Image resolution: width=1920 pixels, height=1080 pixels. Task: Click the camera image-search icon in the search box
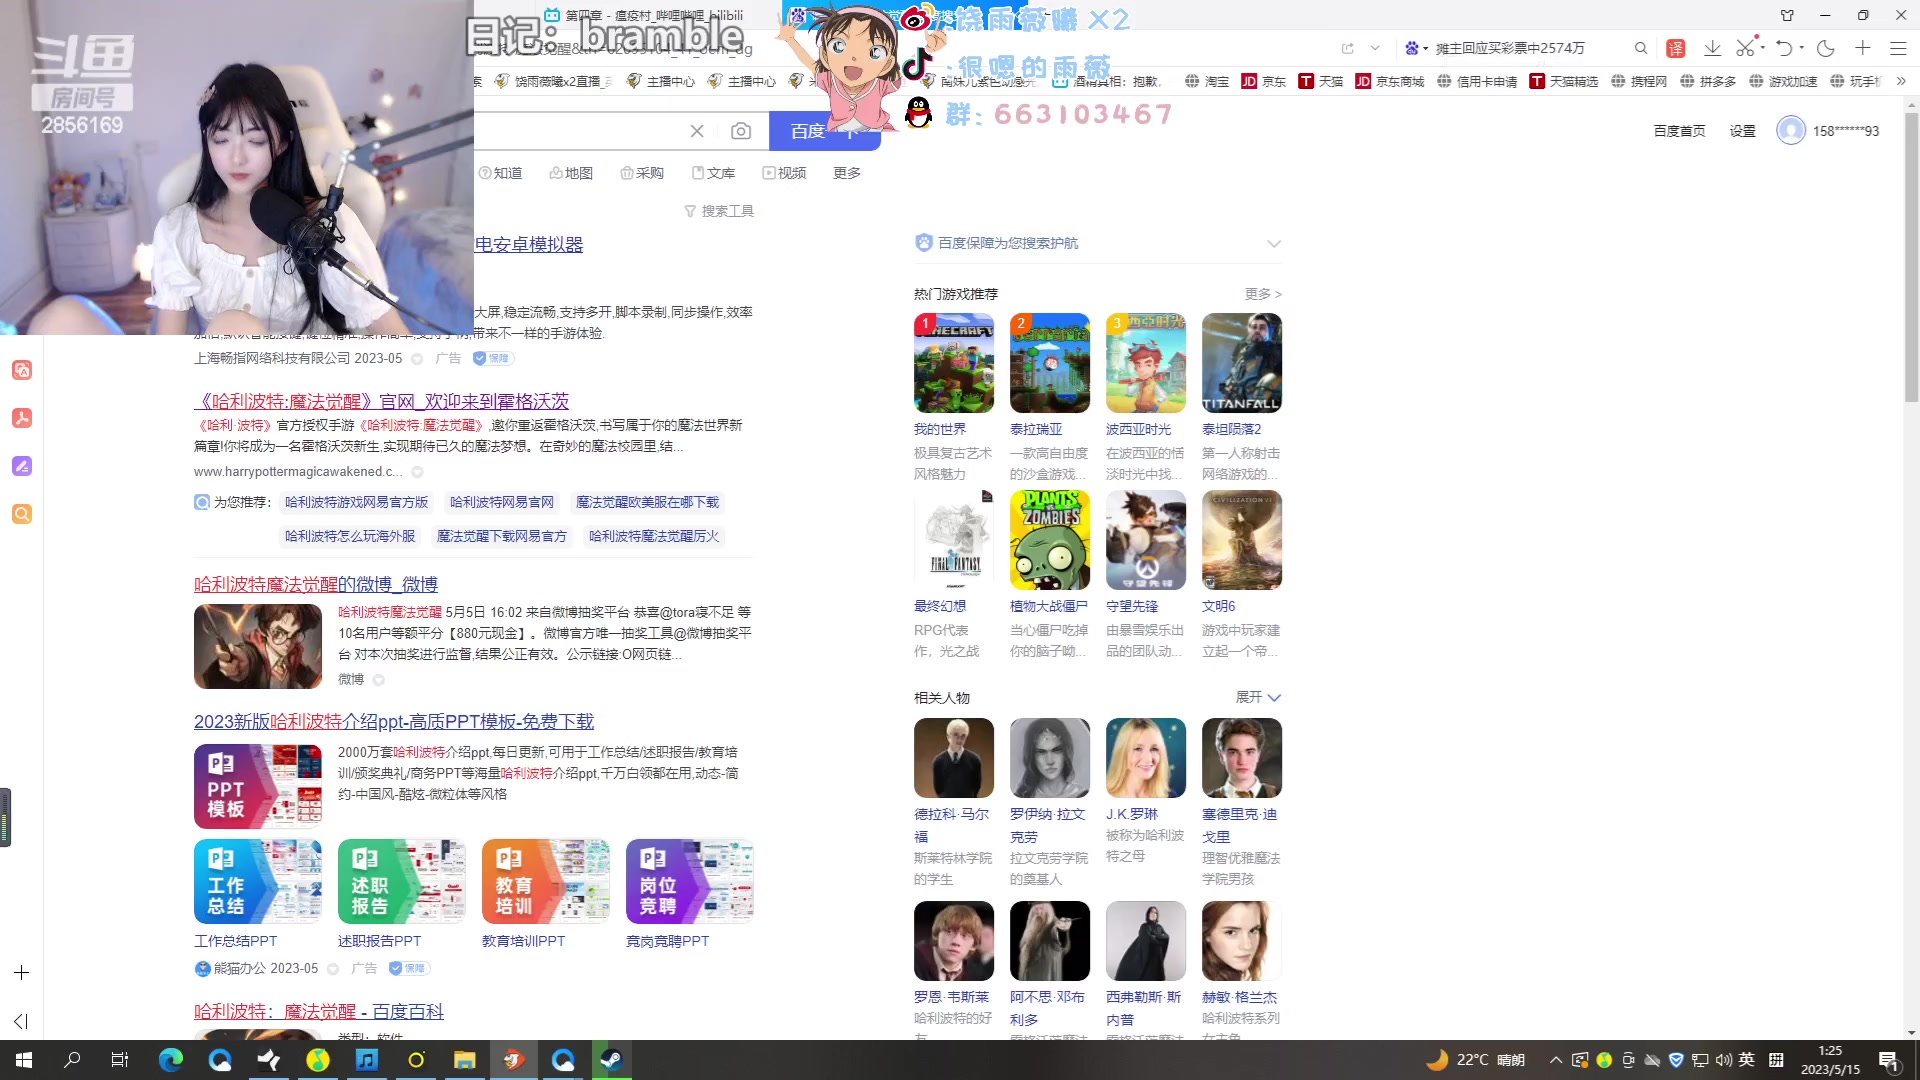click(x=741, y=131)
